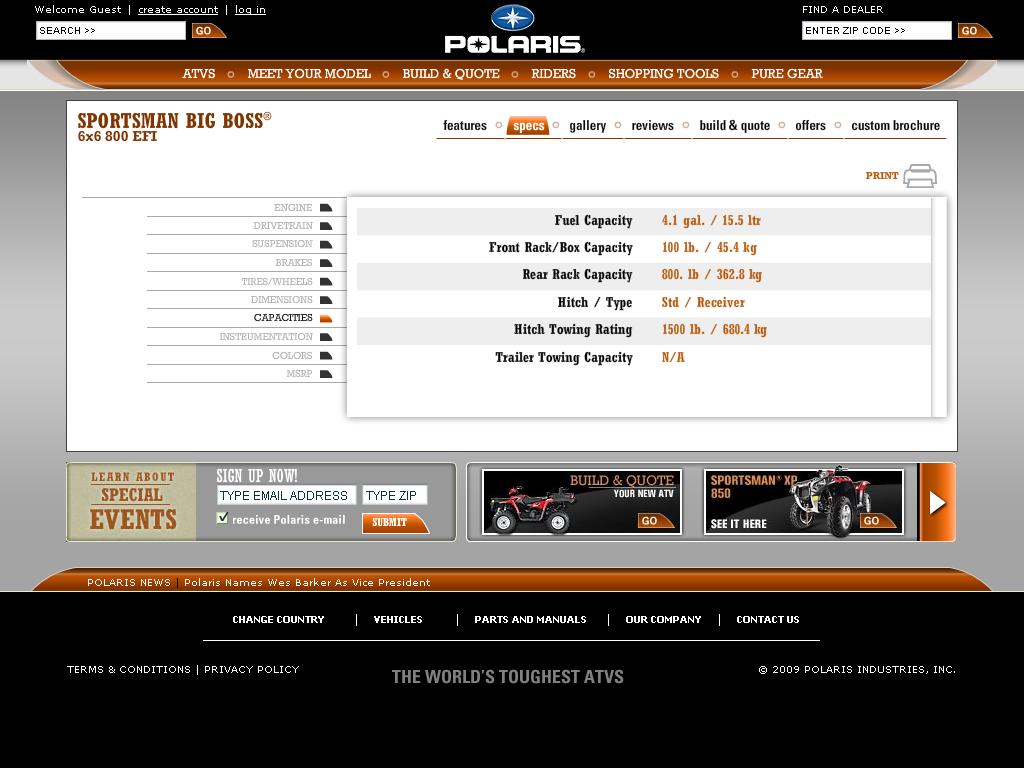Open PRIVACY POLICY link
Image resolution: width=1024 pixels, height=768 pixels.
[x=251, y=669]
